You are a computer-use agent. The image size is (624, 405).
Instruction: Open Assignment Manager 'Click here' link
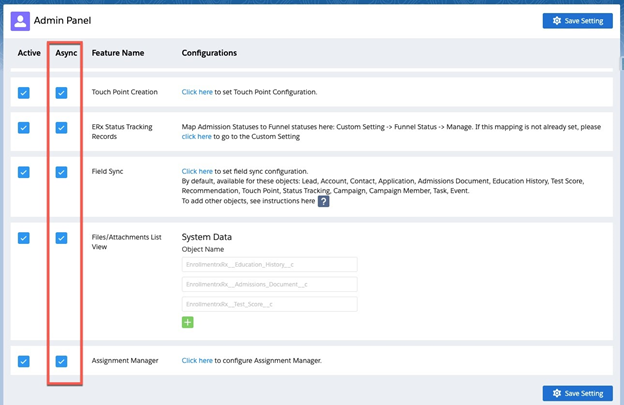pos(197,360)
